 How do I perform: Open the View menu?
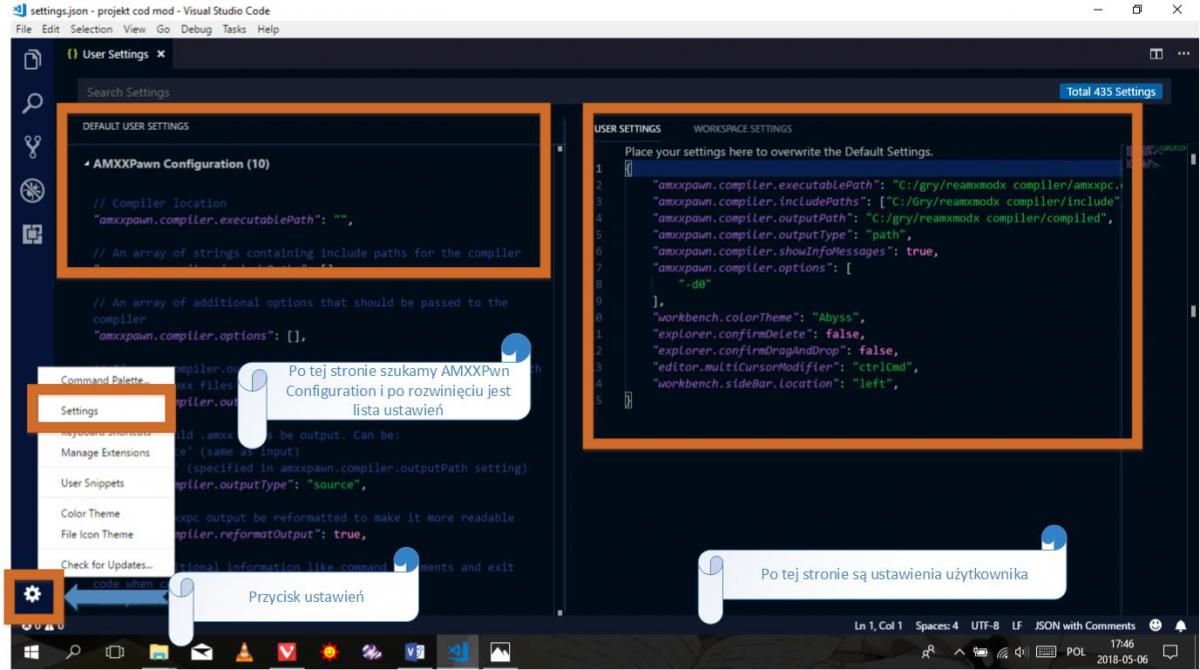pyautogui.click(x=134, y=29)
